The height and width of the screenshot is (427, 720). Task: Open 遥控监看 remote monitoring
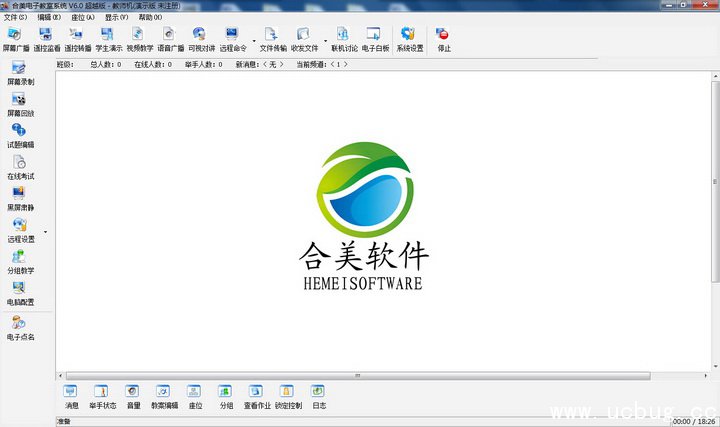[x=47, y=39]
